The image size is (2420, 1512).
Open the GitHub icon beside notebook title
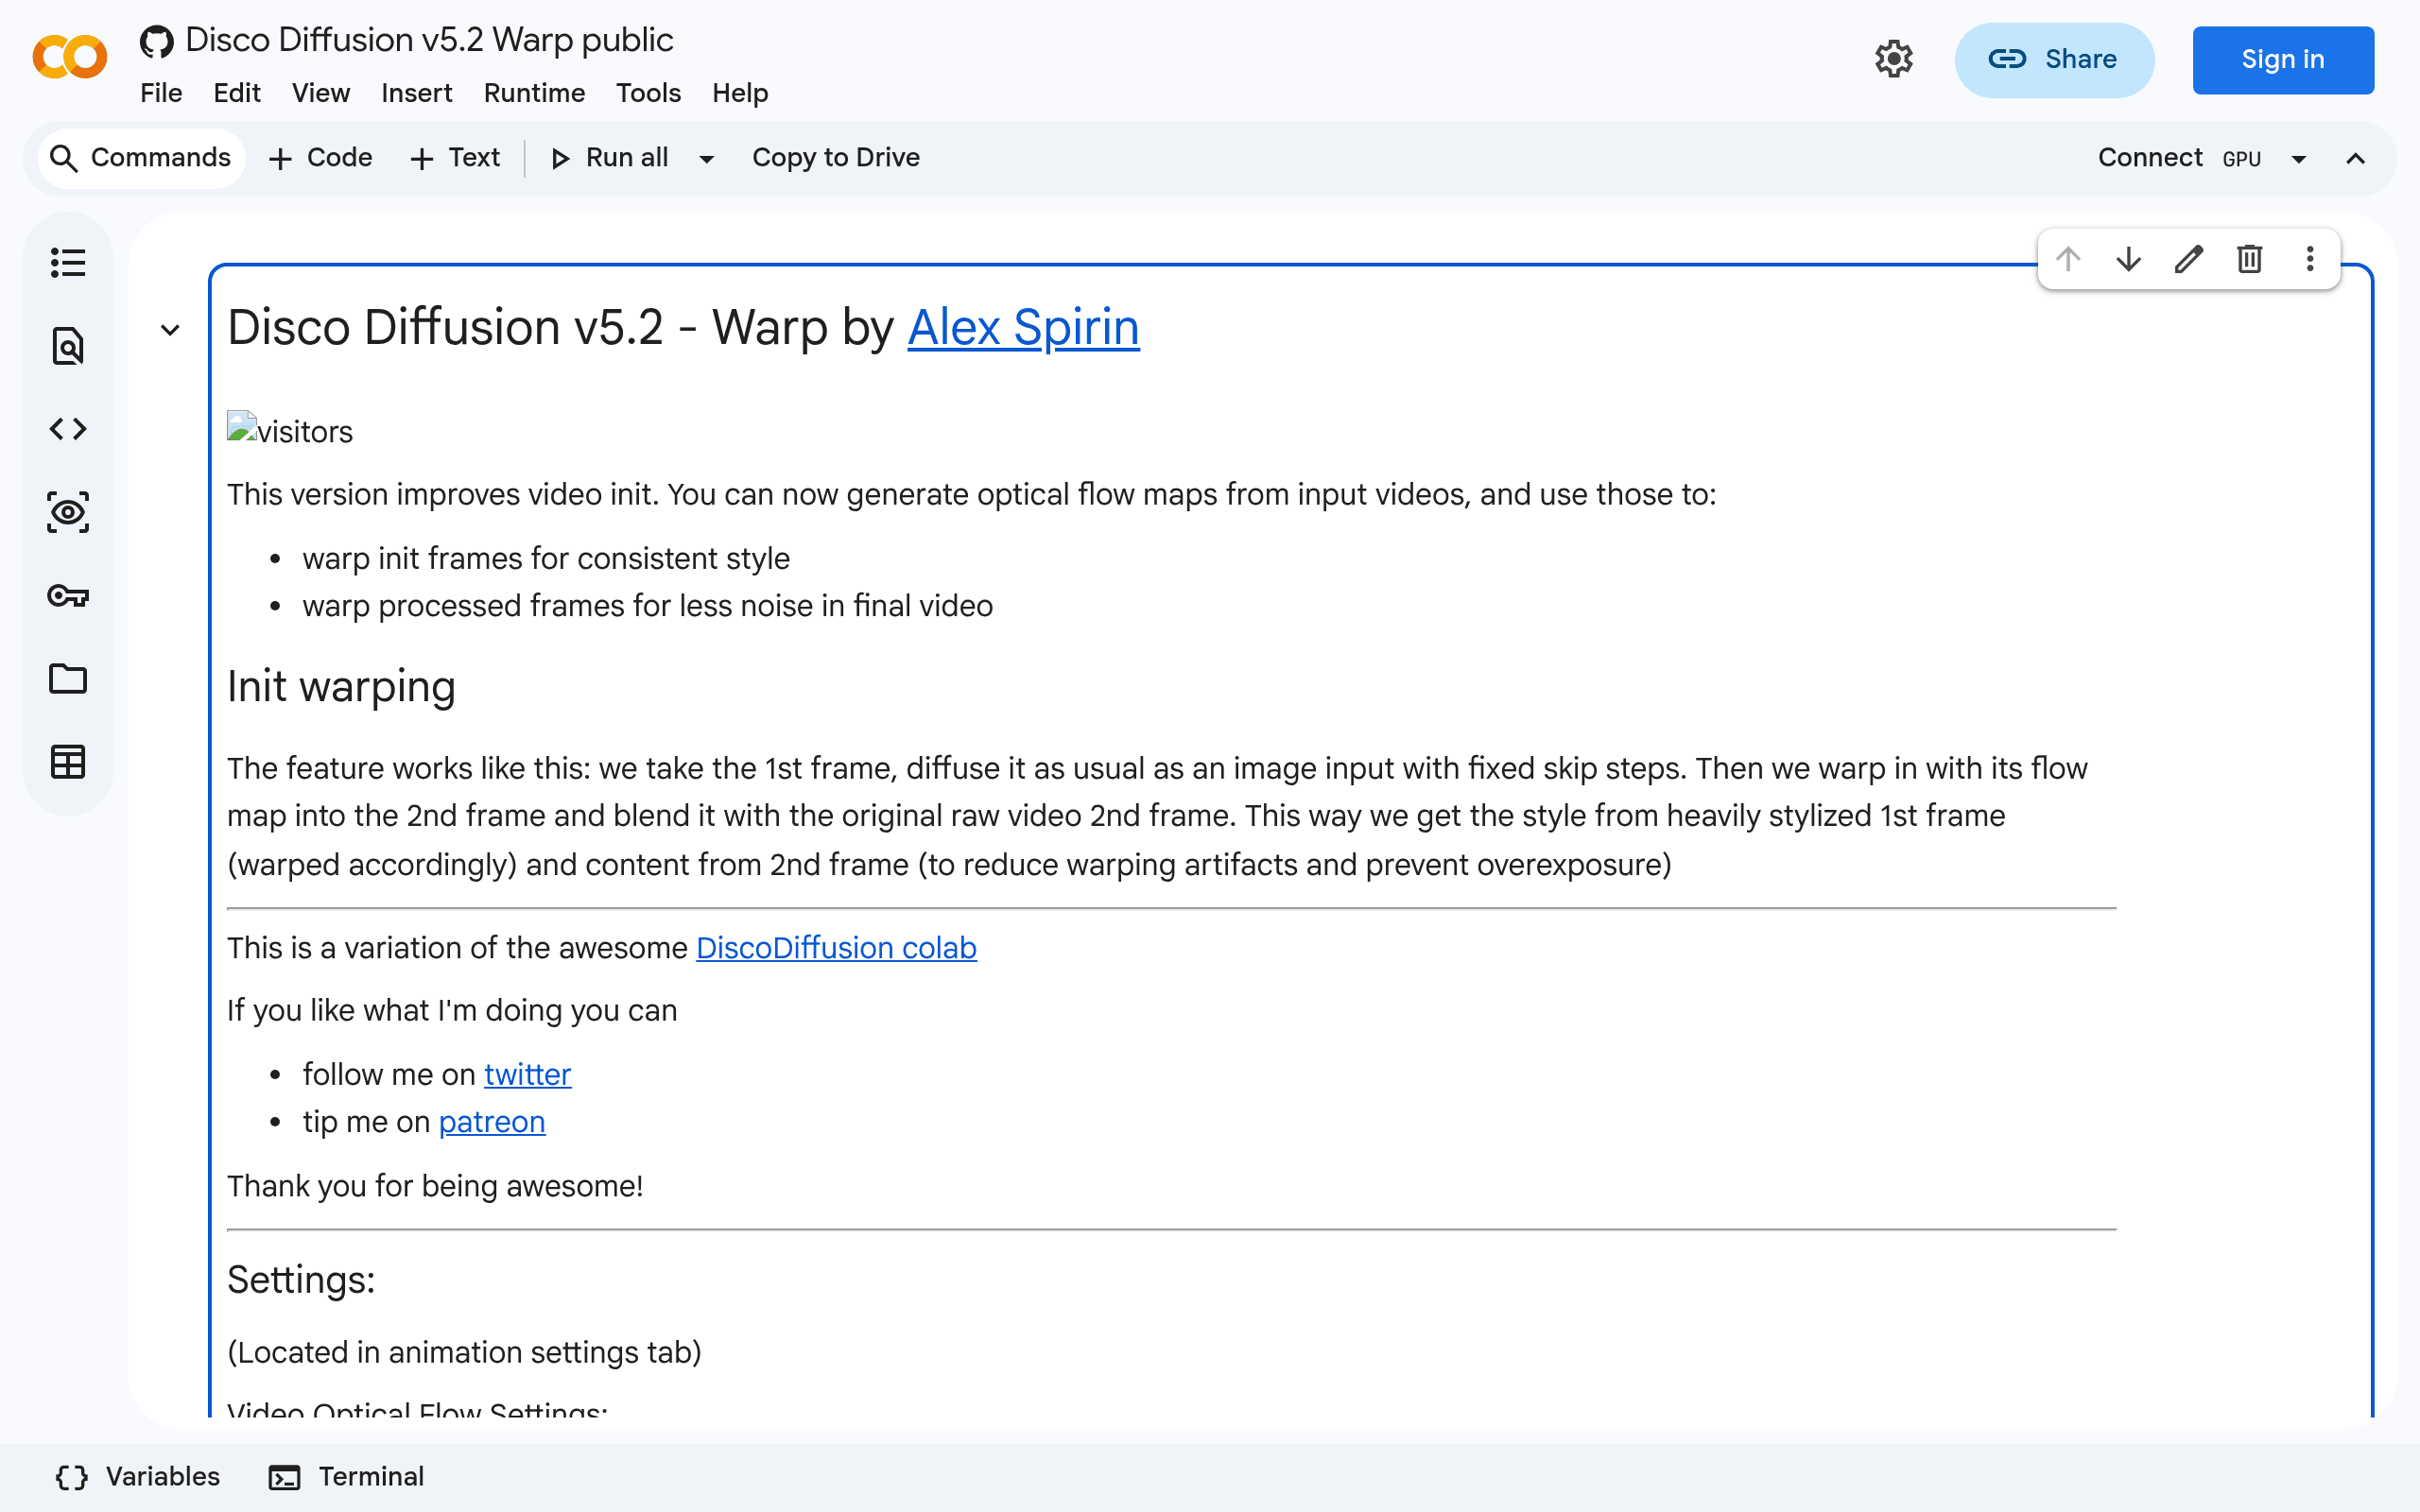[x=157, y=41]
